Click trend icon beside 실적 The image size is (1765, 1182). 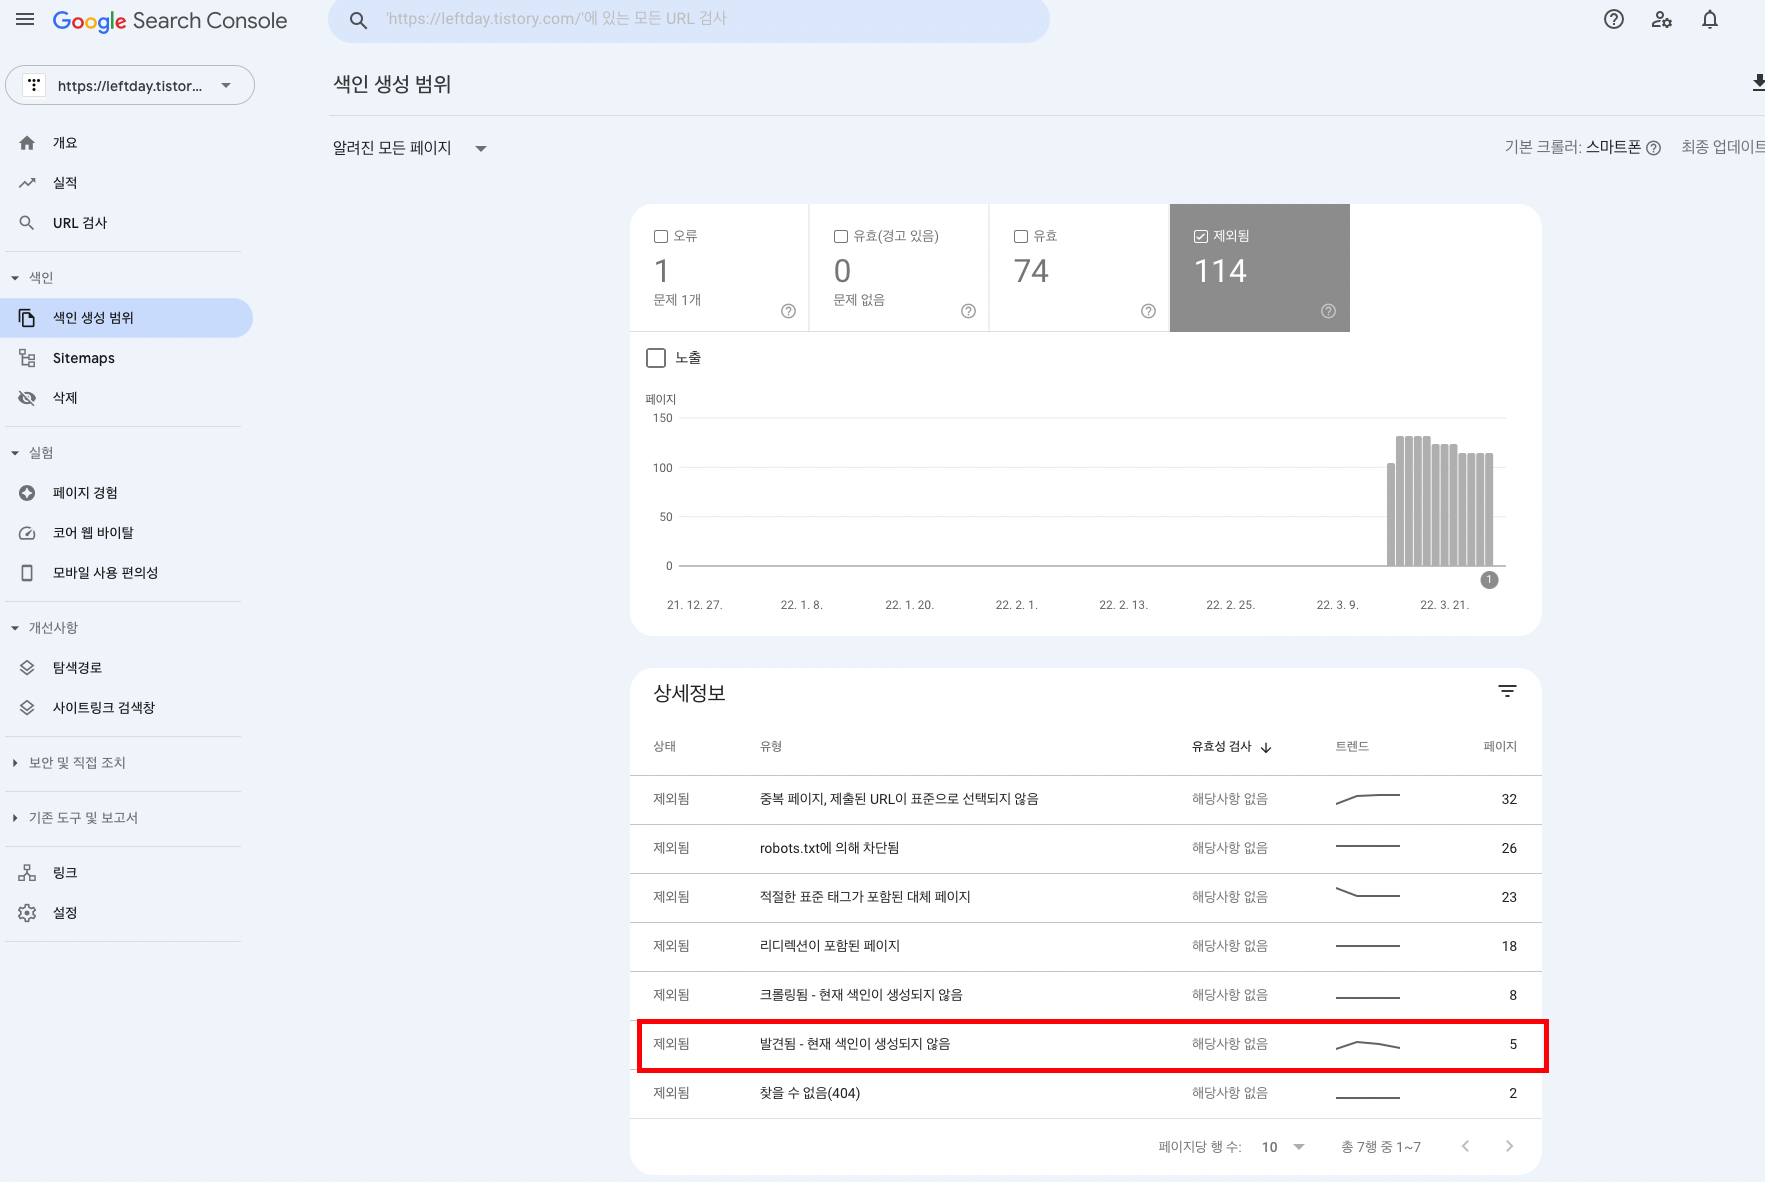tap(27, 183)
